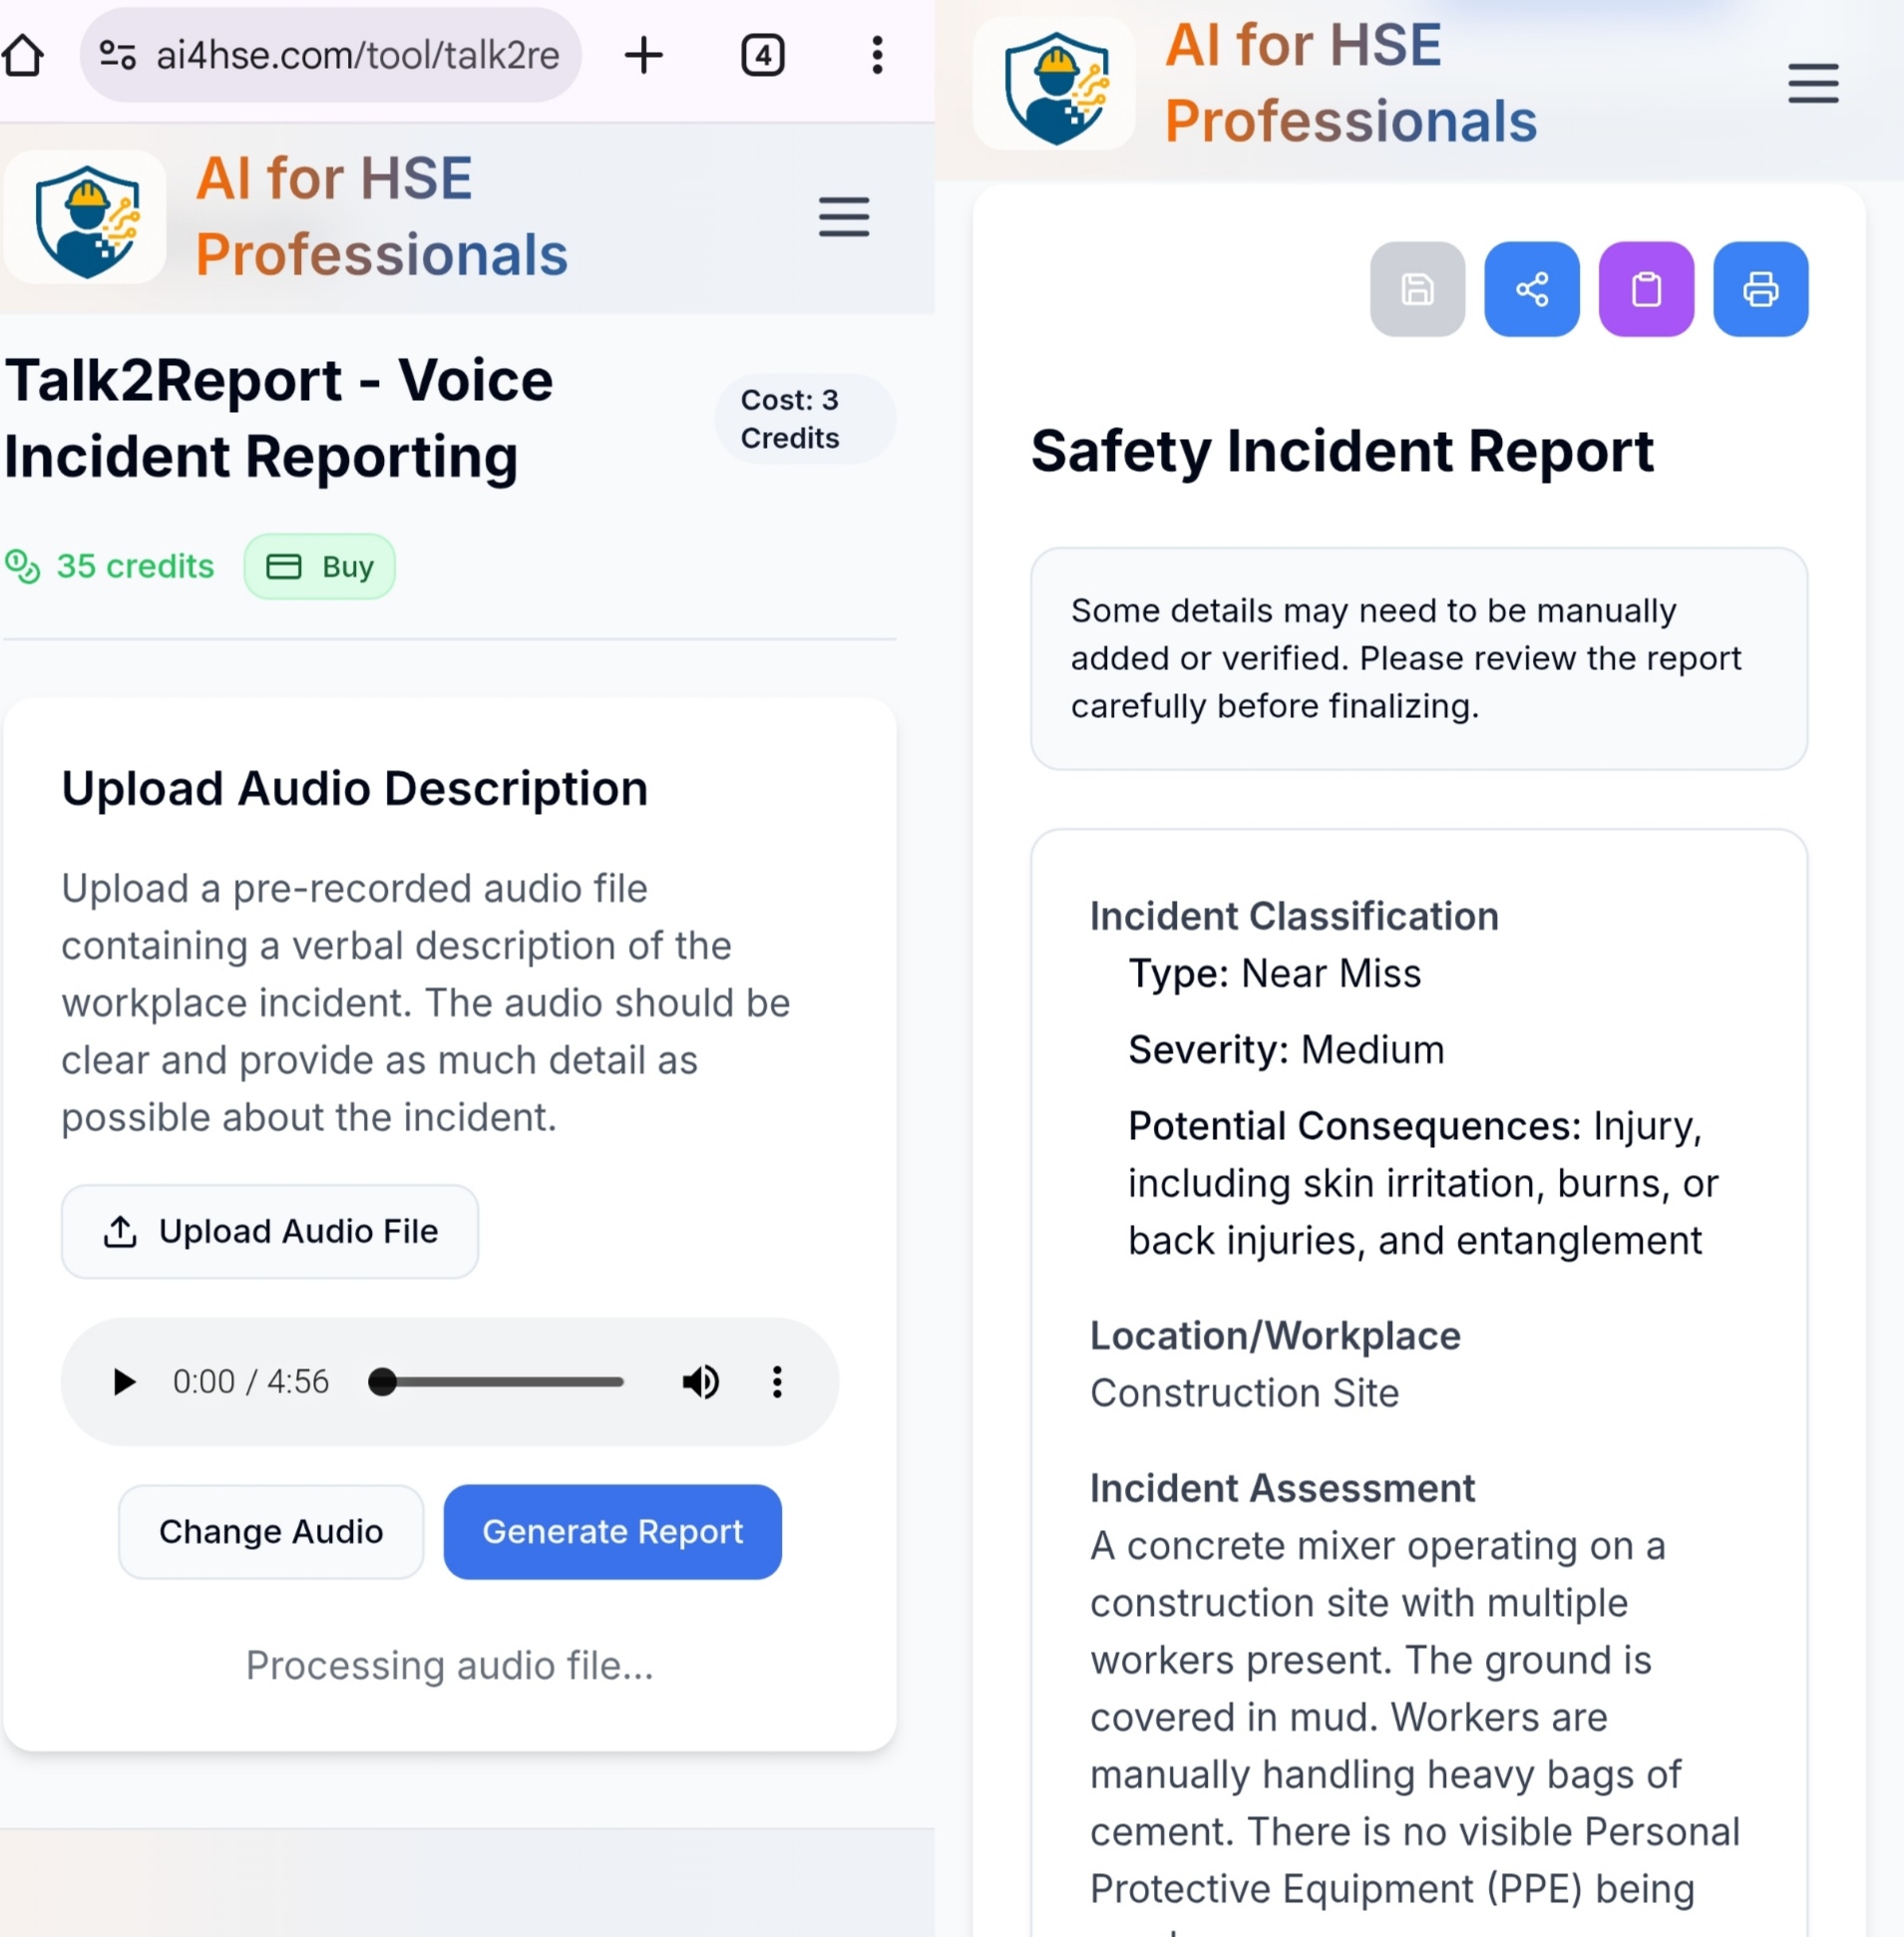Share the generated incident report

[x=1532, y=289]
